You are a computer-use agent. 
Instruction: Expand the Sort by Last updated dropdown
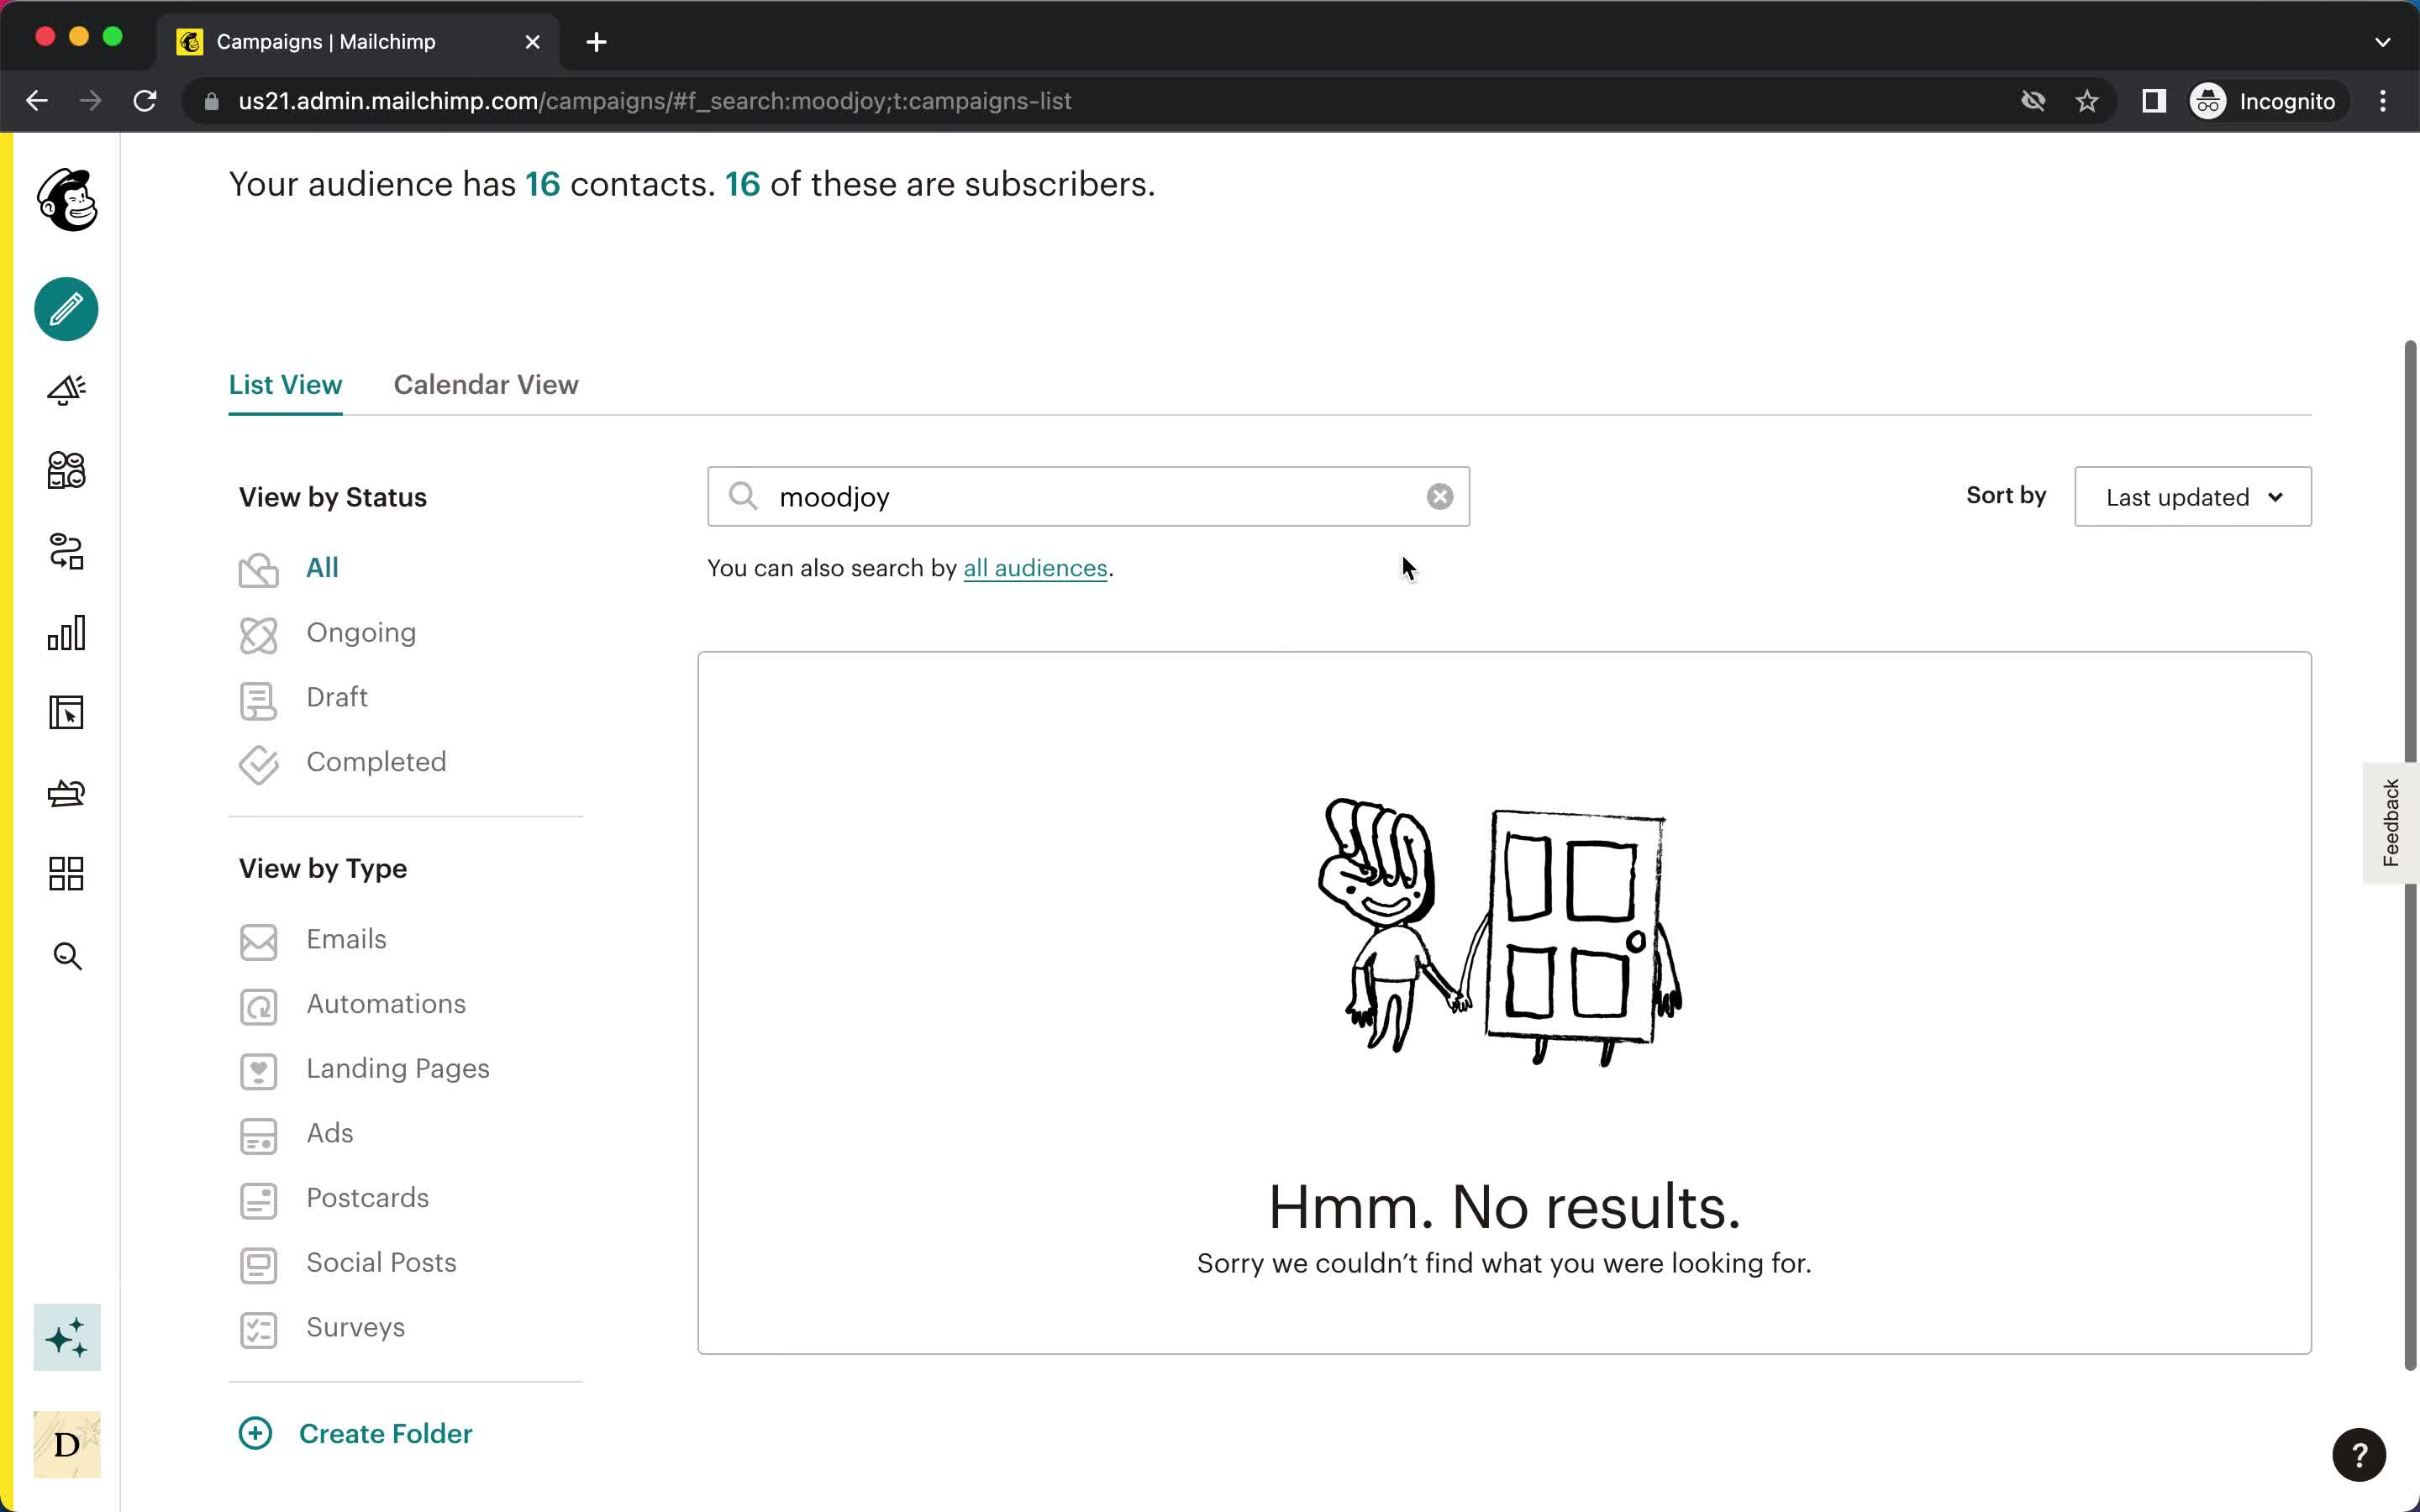point(2191,496)
